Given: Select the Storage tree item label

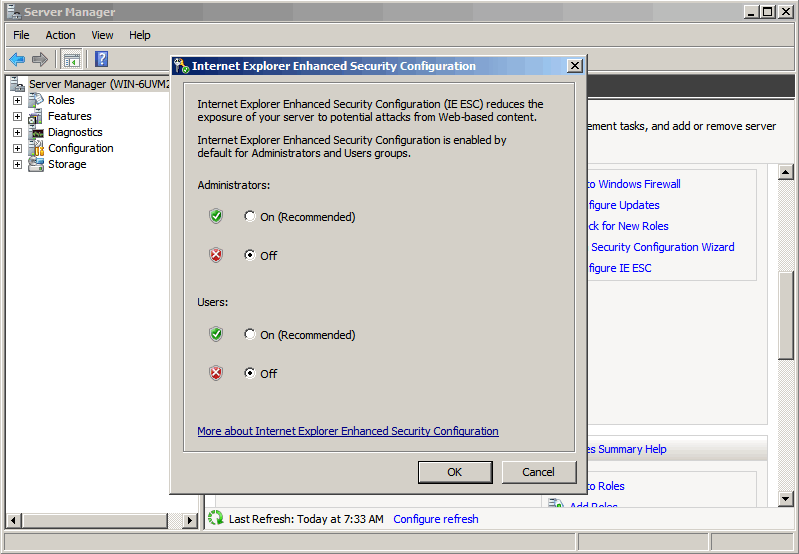Looking at the screenshot, I should [67, 164].
